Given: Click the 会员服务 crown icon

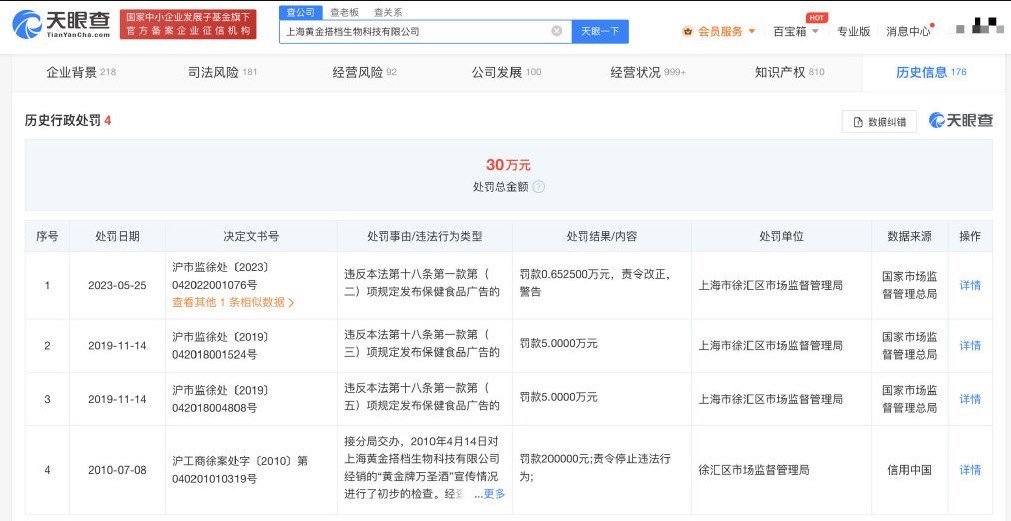Looking at the screenshot, I should [x=688, y=31].
